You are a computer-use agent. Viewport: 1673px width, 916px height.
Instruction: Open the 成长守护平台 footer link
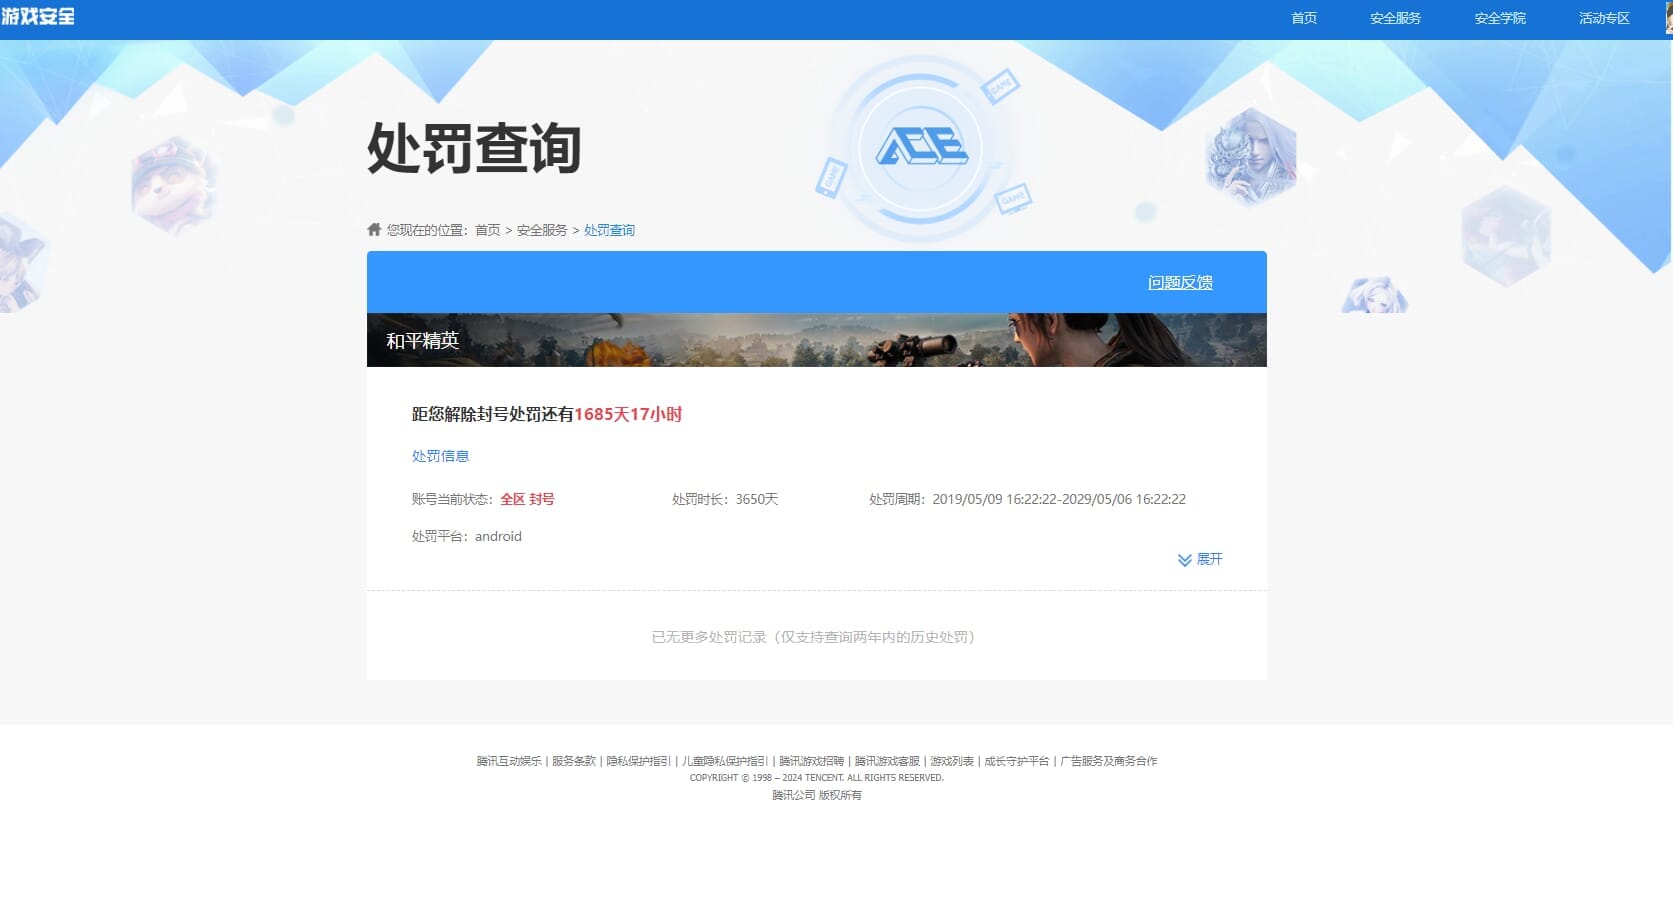point(1017,761)
